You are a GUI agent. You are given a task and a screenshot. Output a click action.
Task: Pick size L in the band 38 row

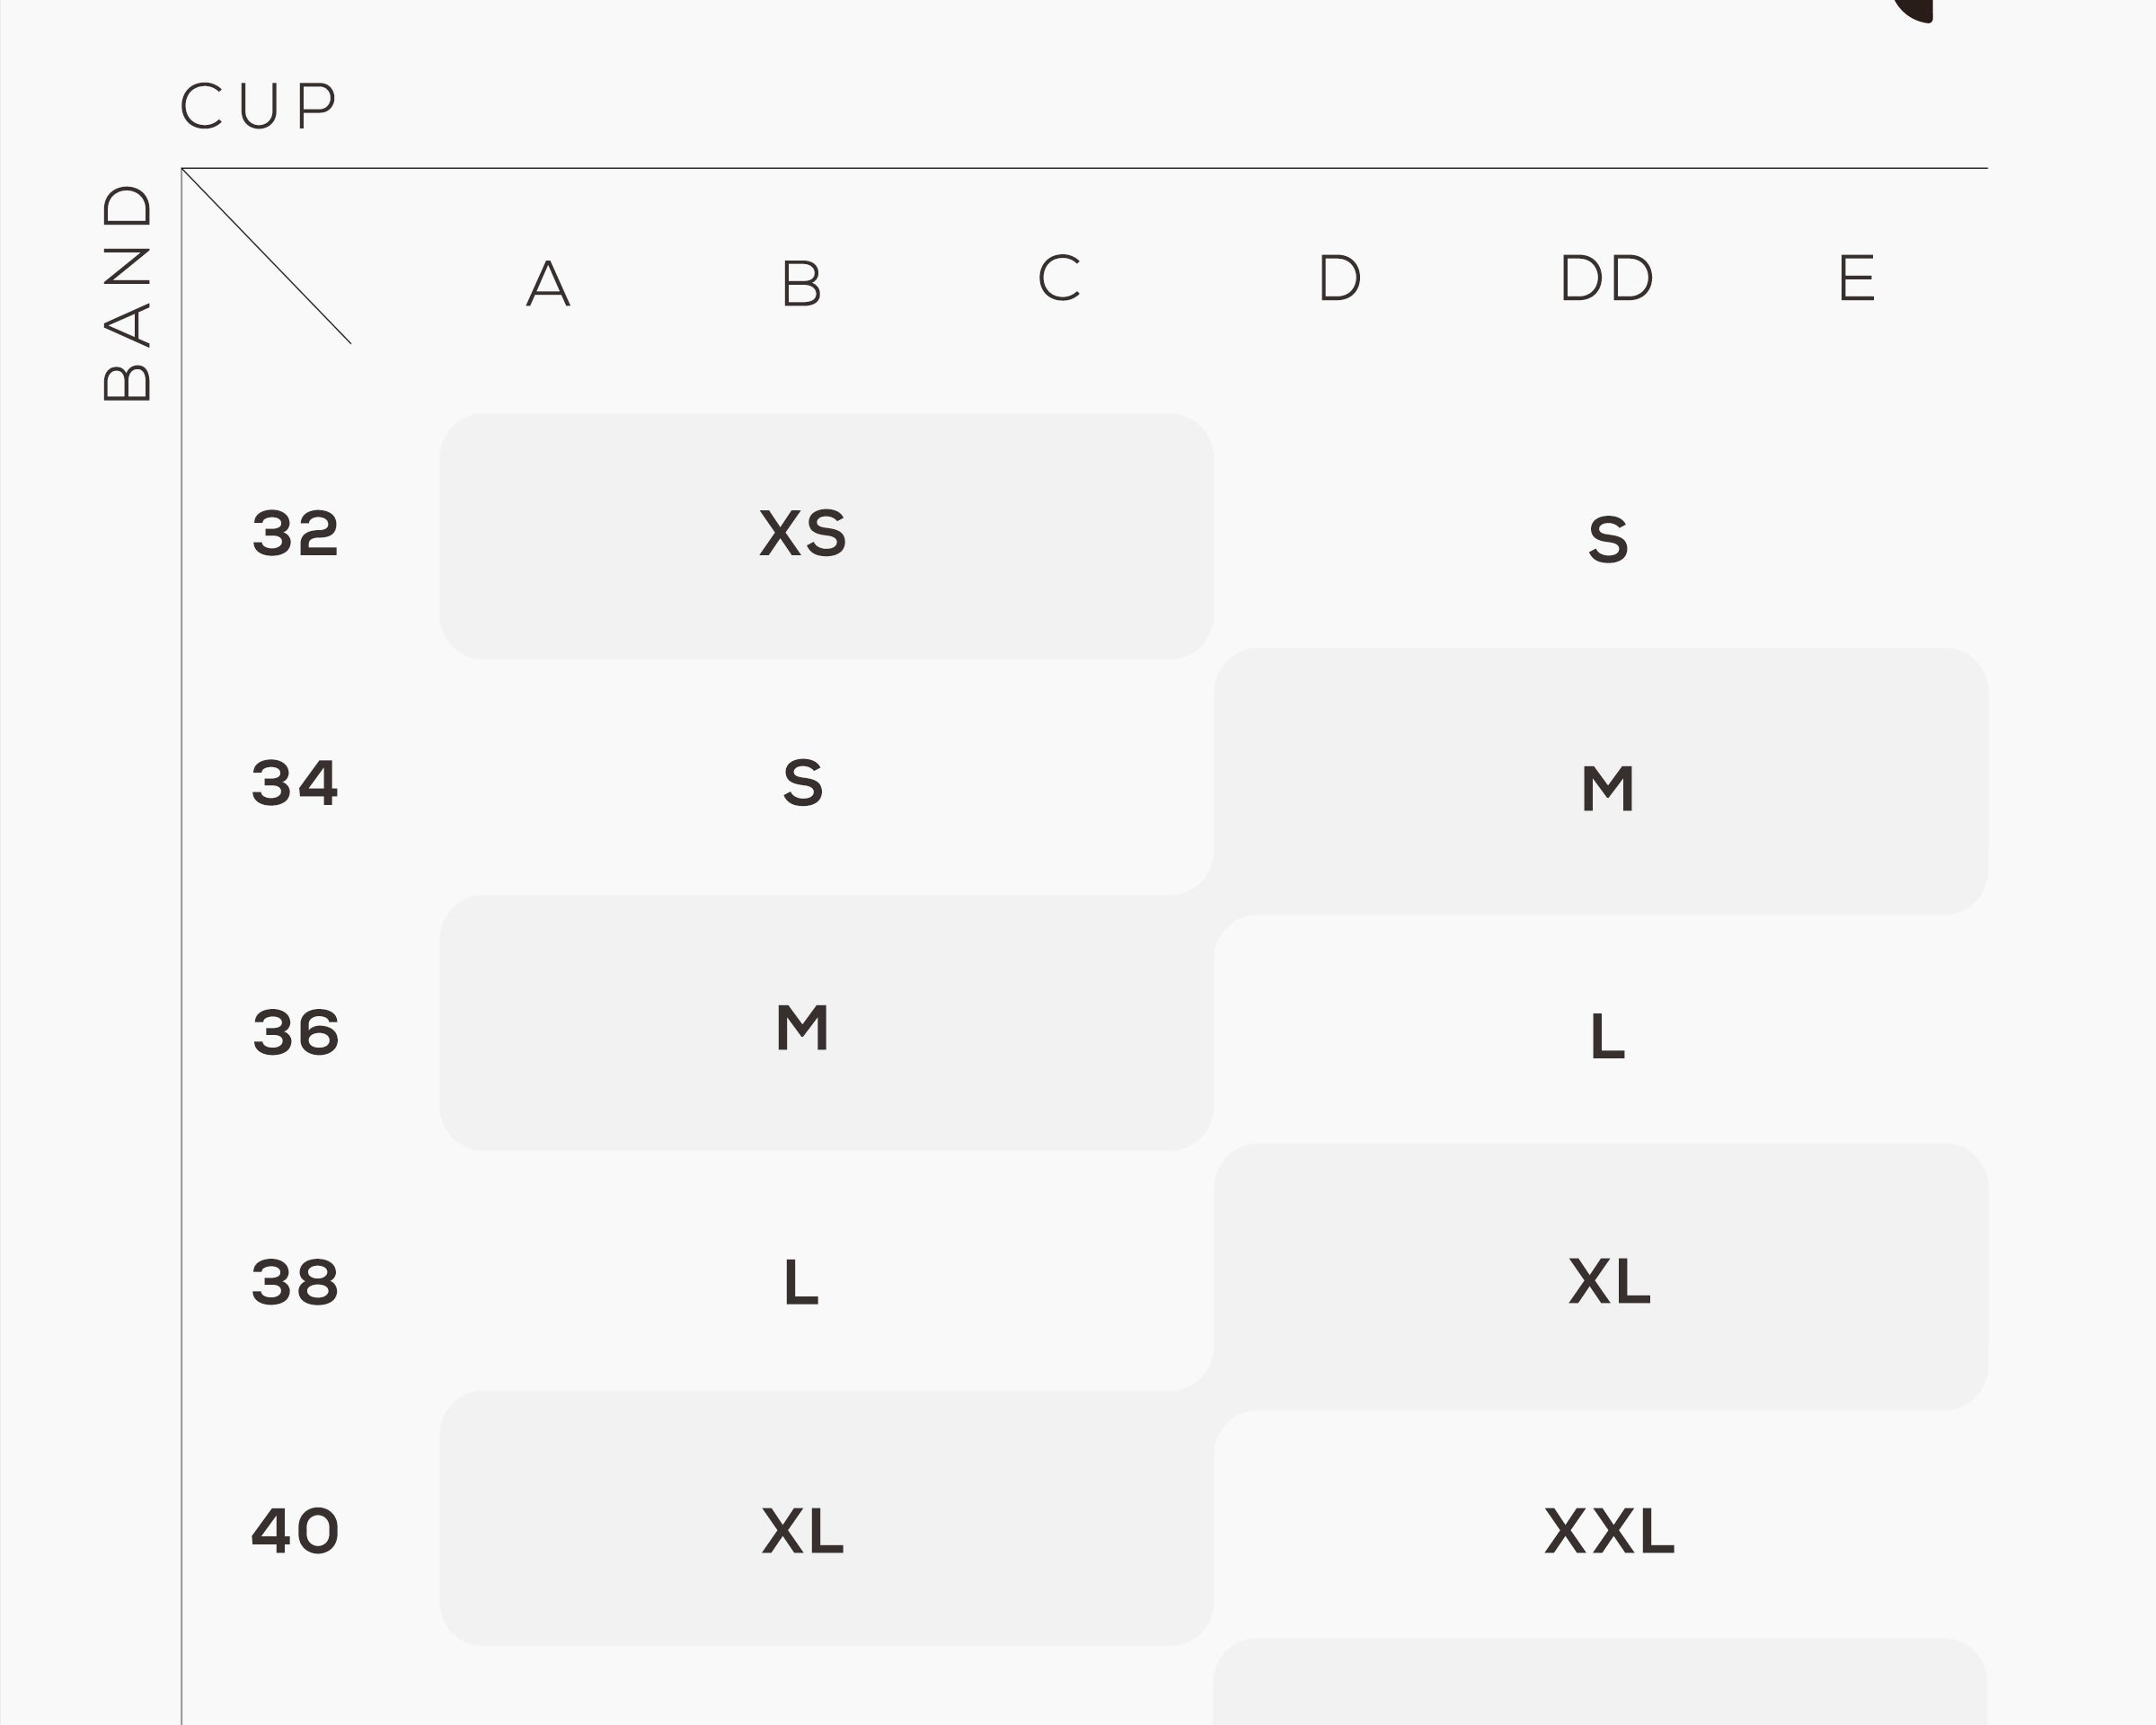pyautogui.click(x=802, y=1283)
